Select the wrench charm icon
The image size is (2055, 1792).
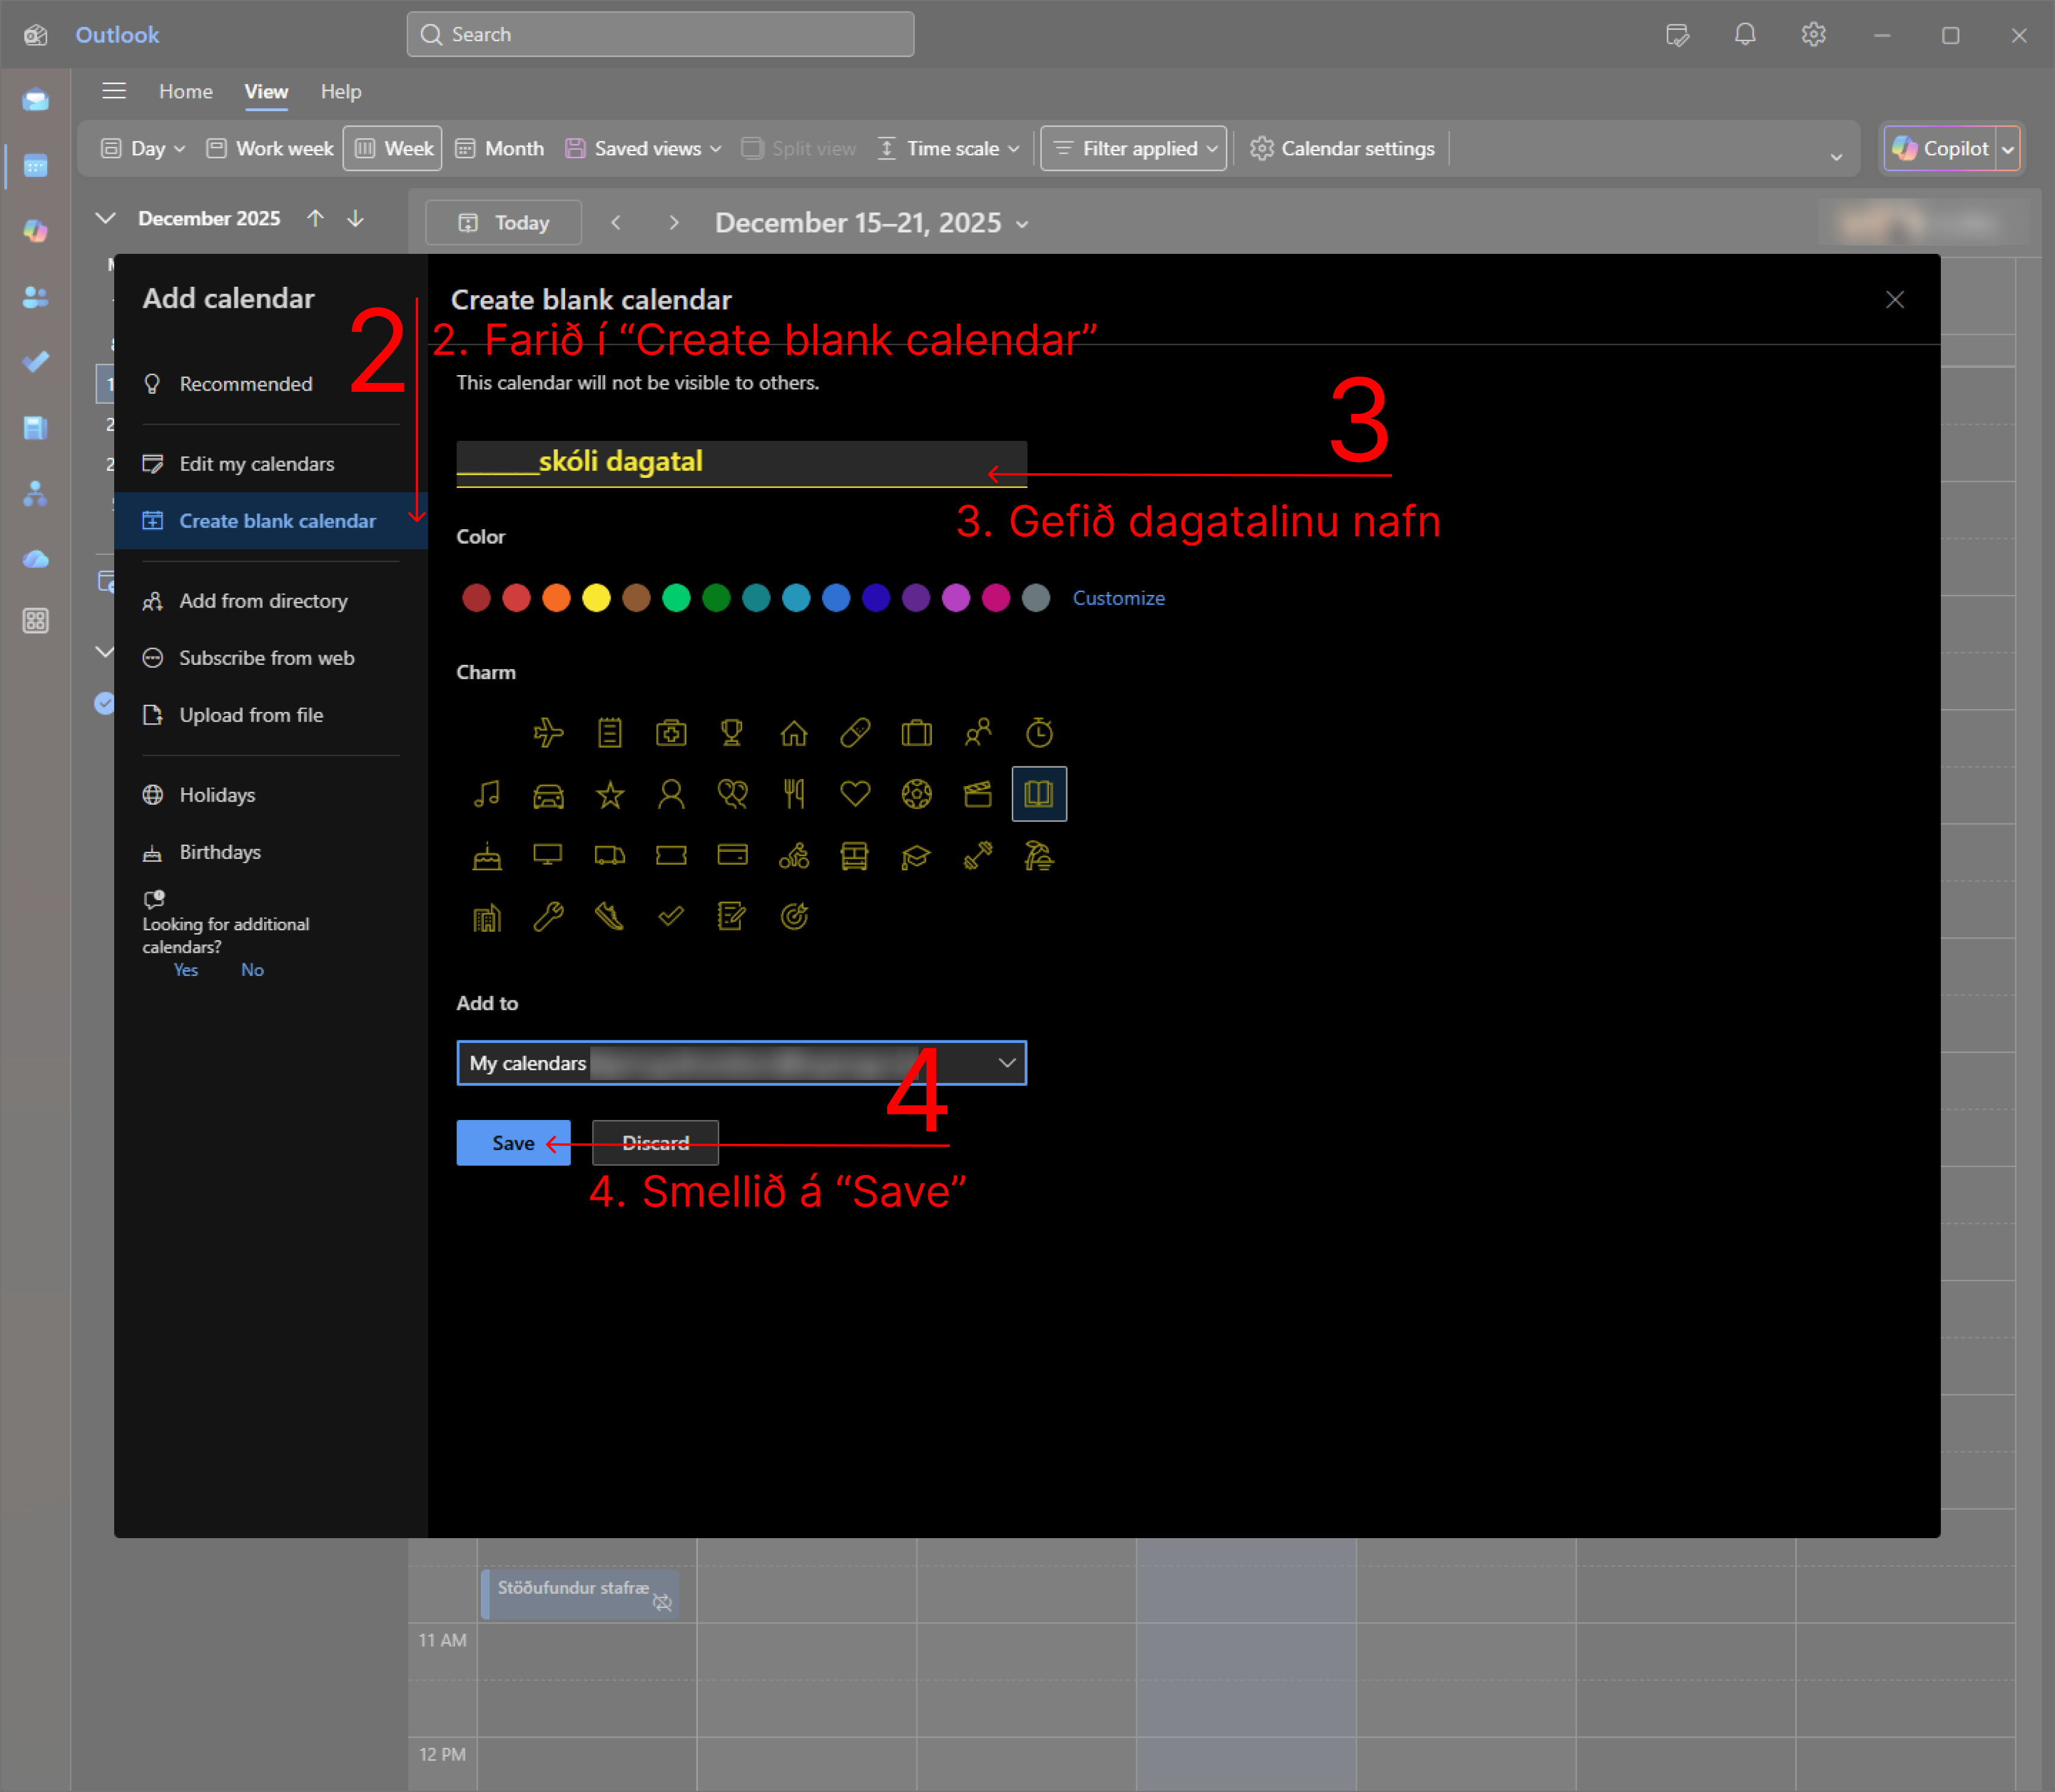548,917
